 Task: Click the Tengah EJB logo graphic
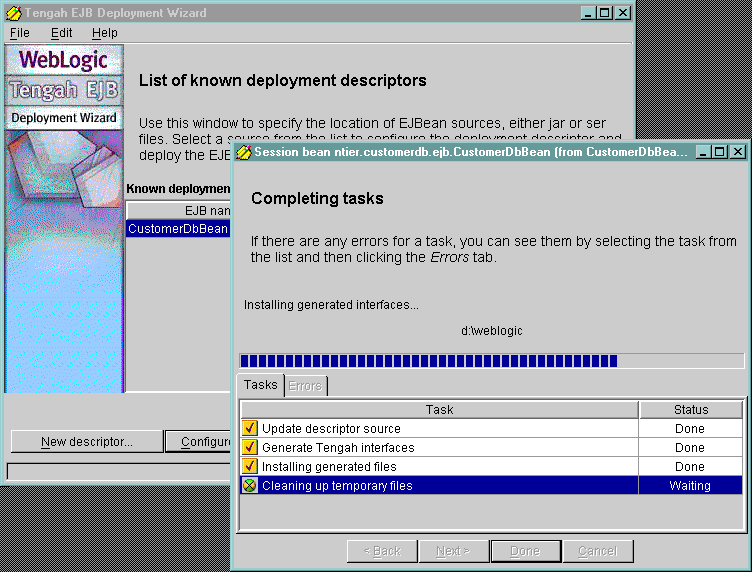tap(64, 90)
